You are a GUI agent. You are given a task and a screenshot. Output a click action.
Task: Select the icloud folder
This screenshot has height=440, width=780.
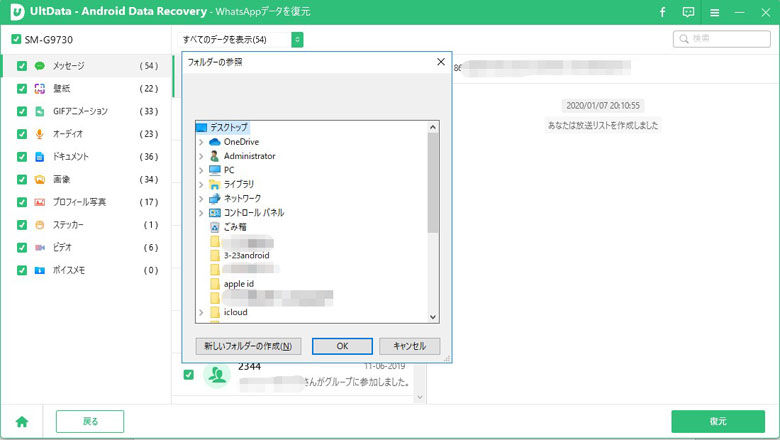click(235, 312)
